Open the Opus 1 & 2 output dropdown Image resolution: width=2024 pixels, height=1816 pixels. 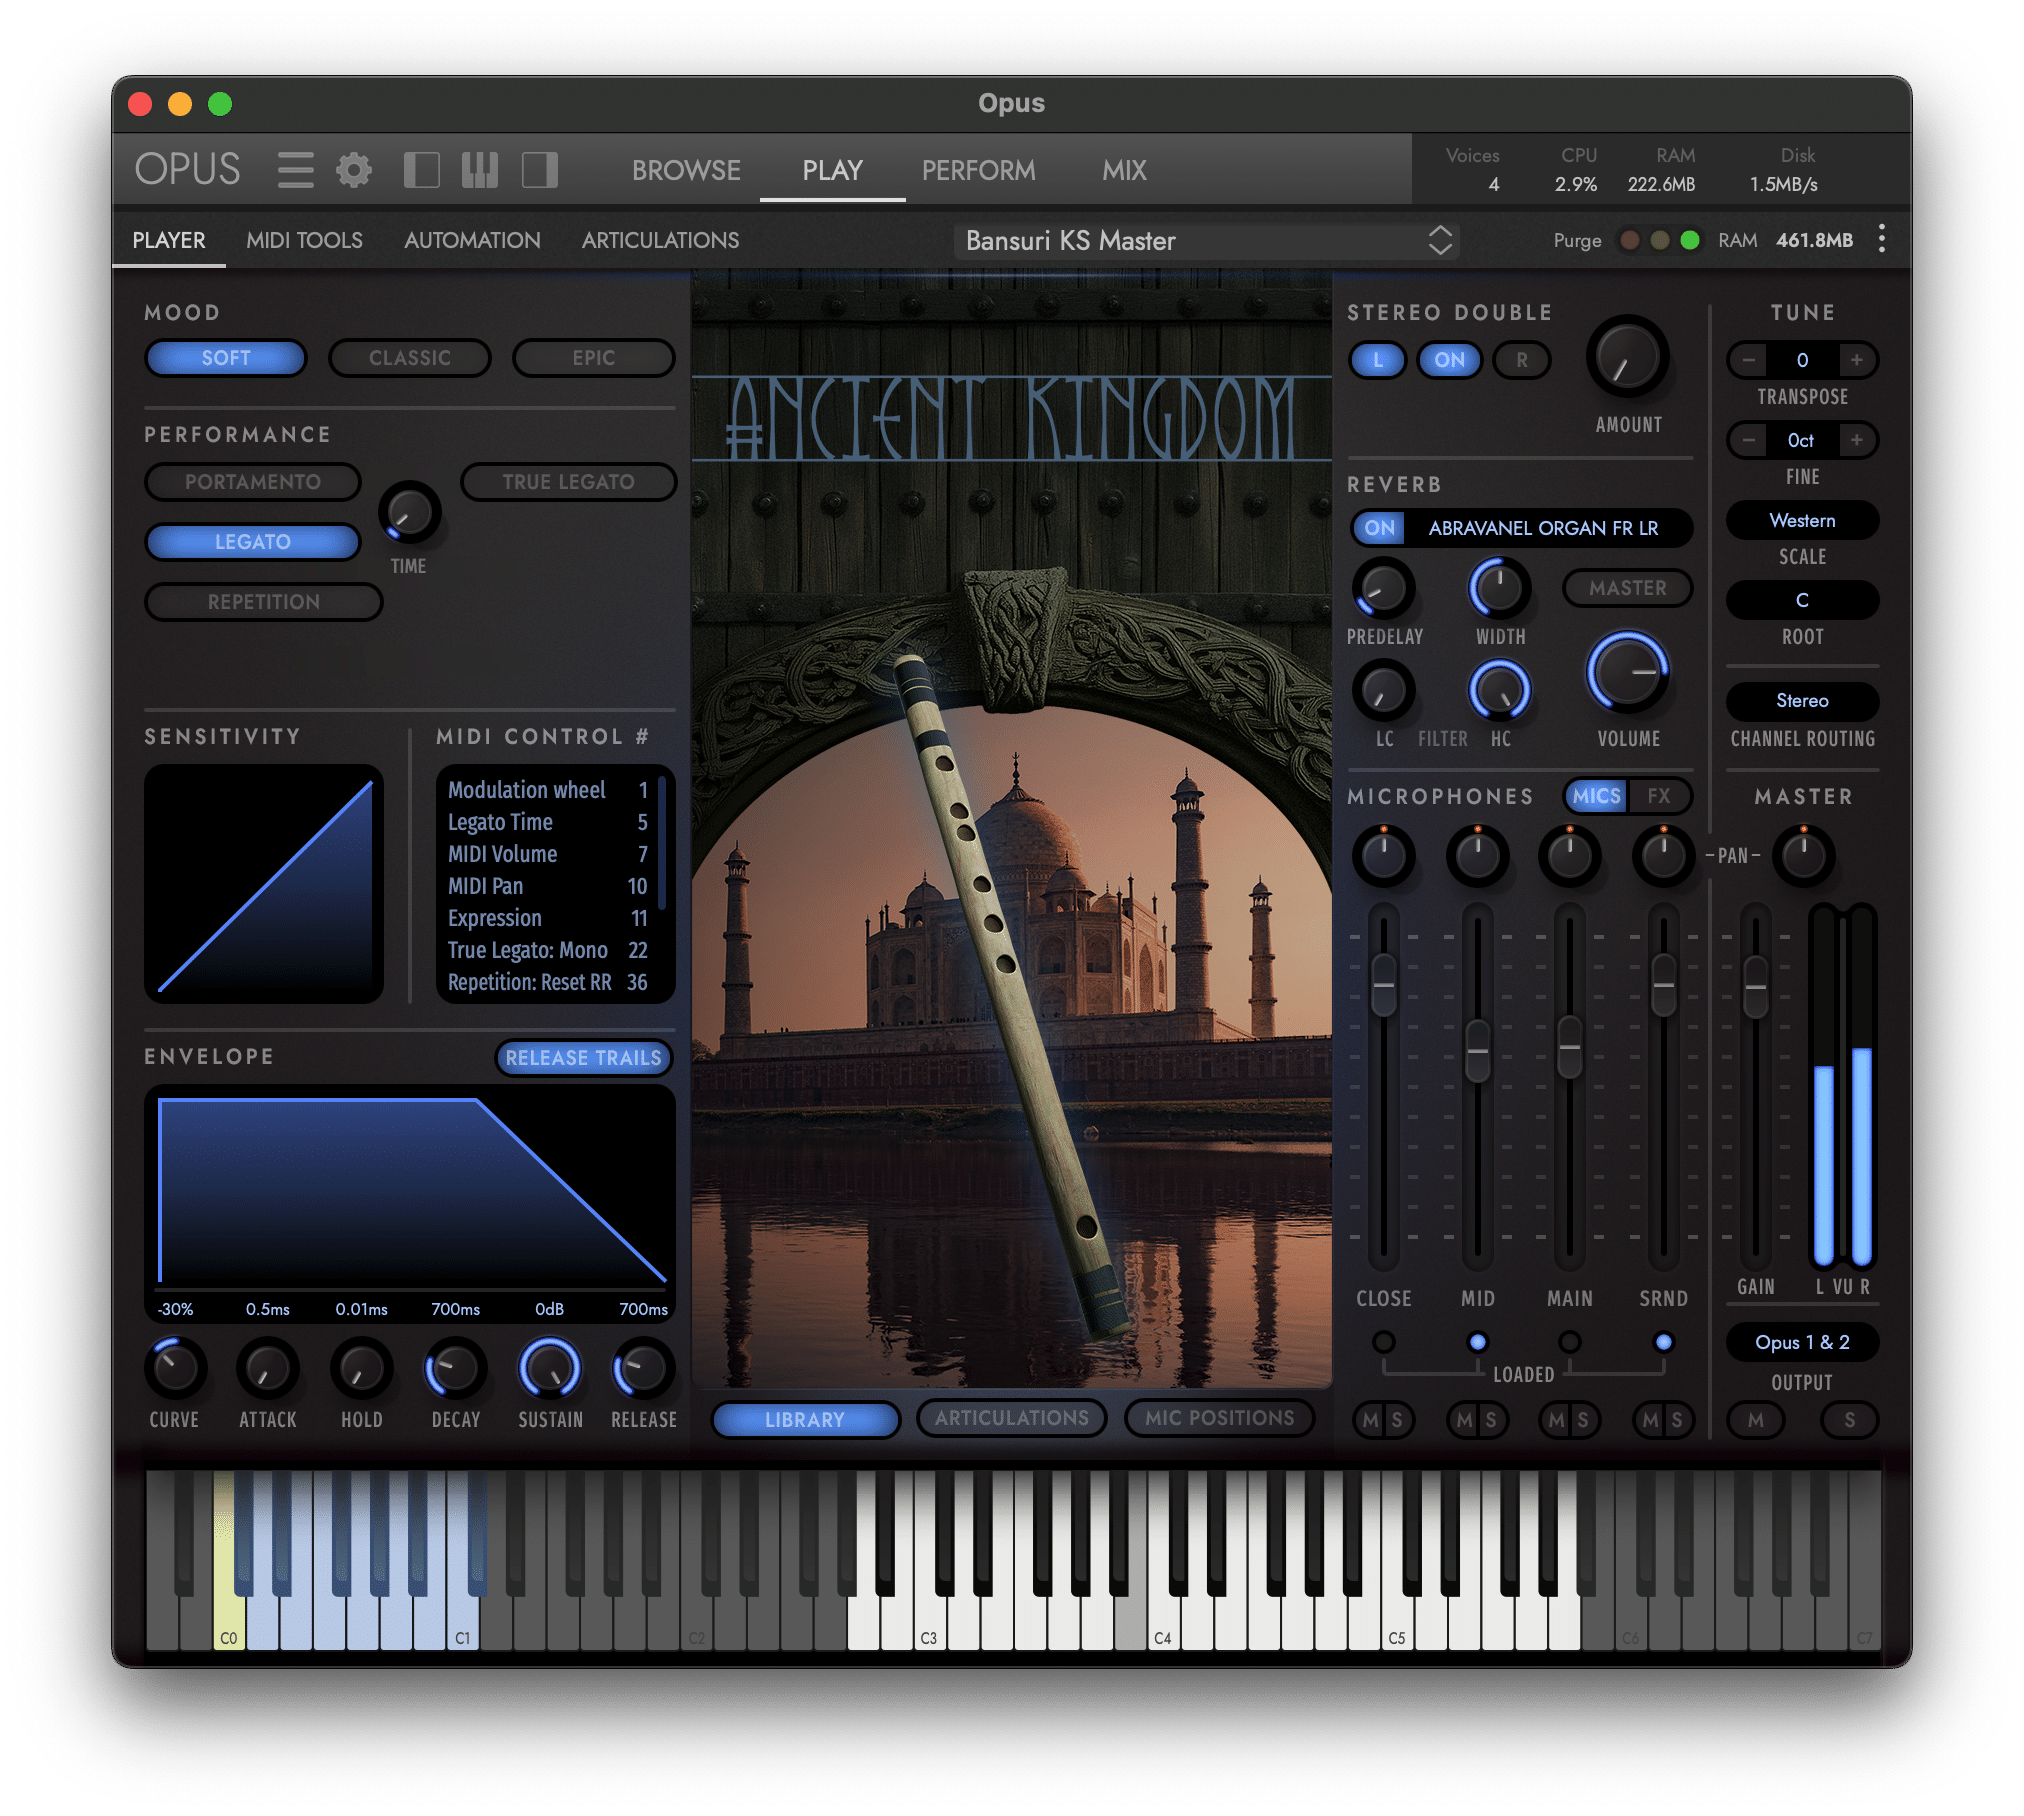pos(1802,1343)
